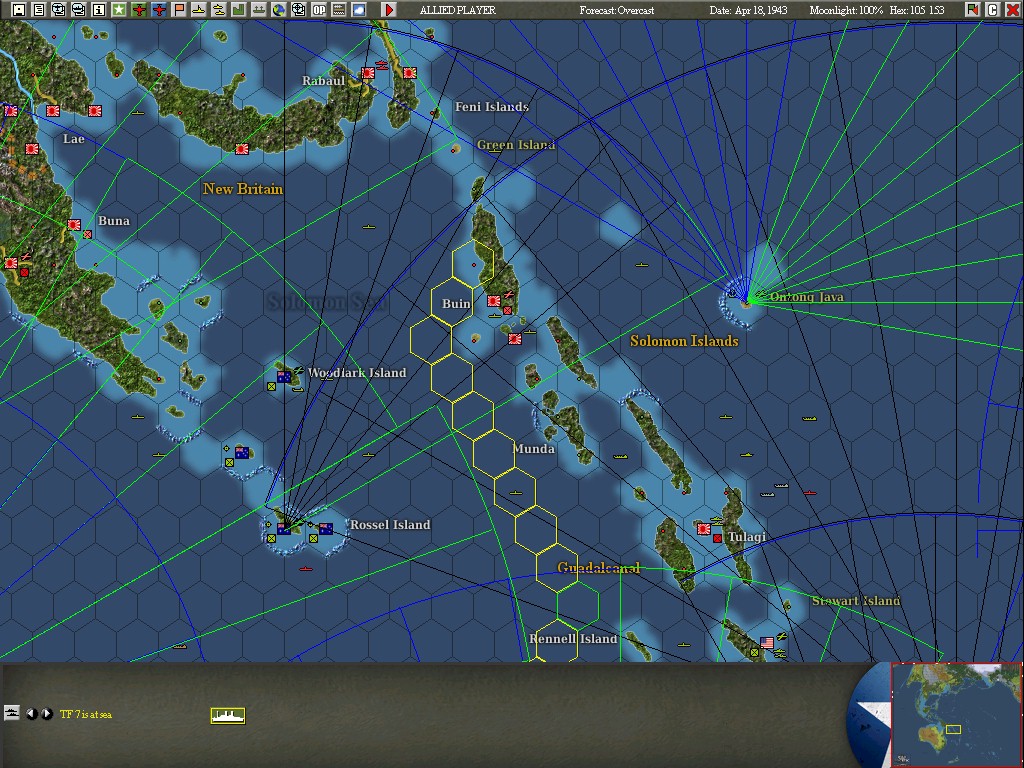Click the red aircraft on blue background icon
The height and width of the screenshot is (768, 1024).
[x=159, y=9]
